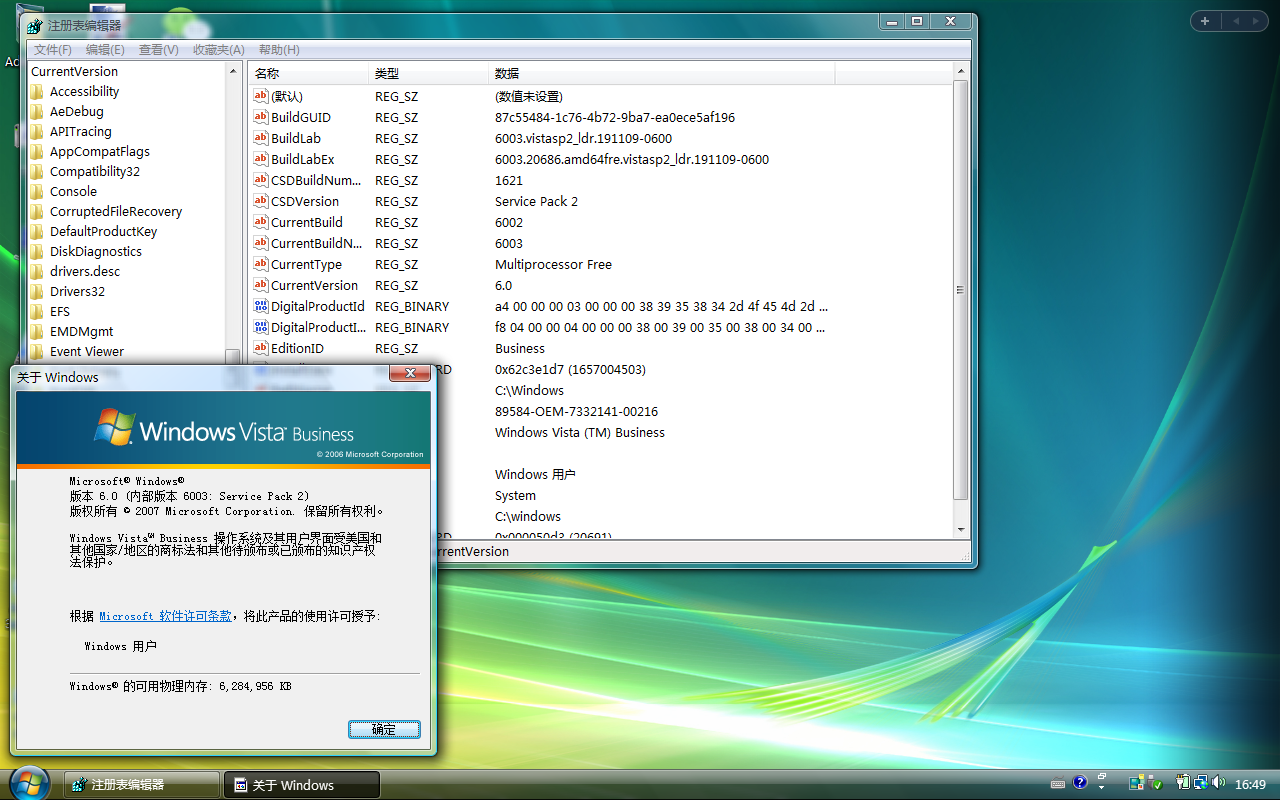Click the key tree scroll-up arrow
The image size is (1280, 800).
tap(233, 72)
